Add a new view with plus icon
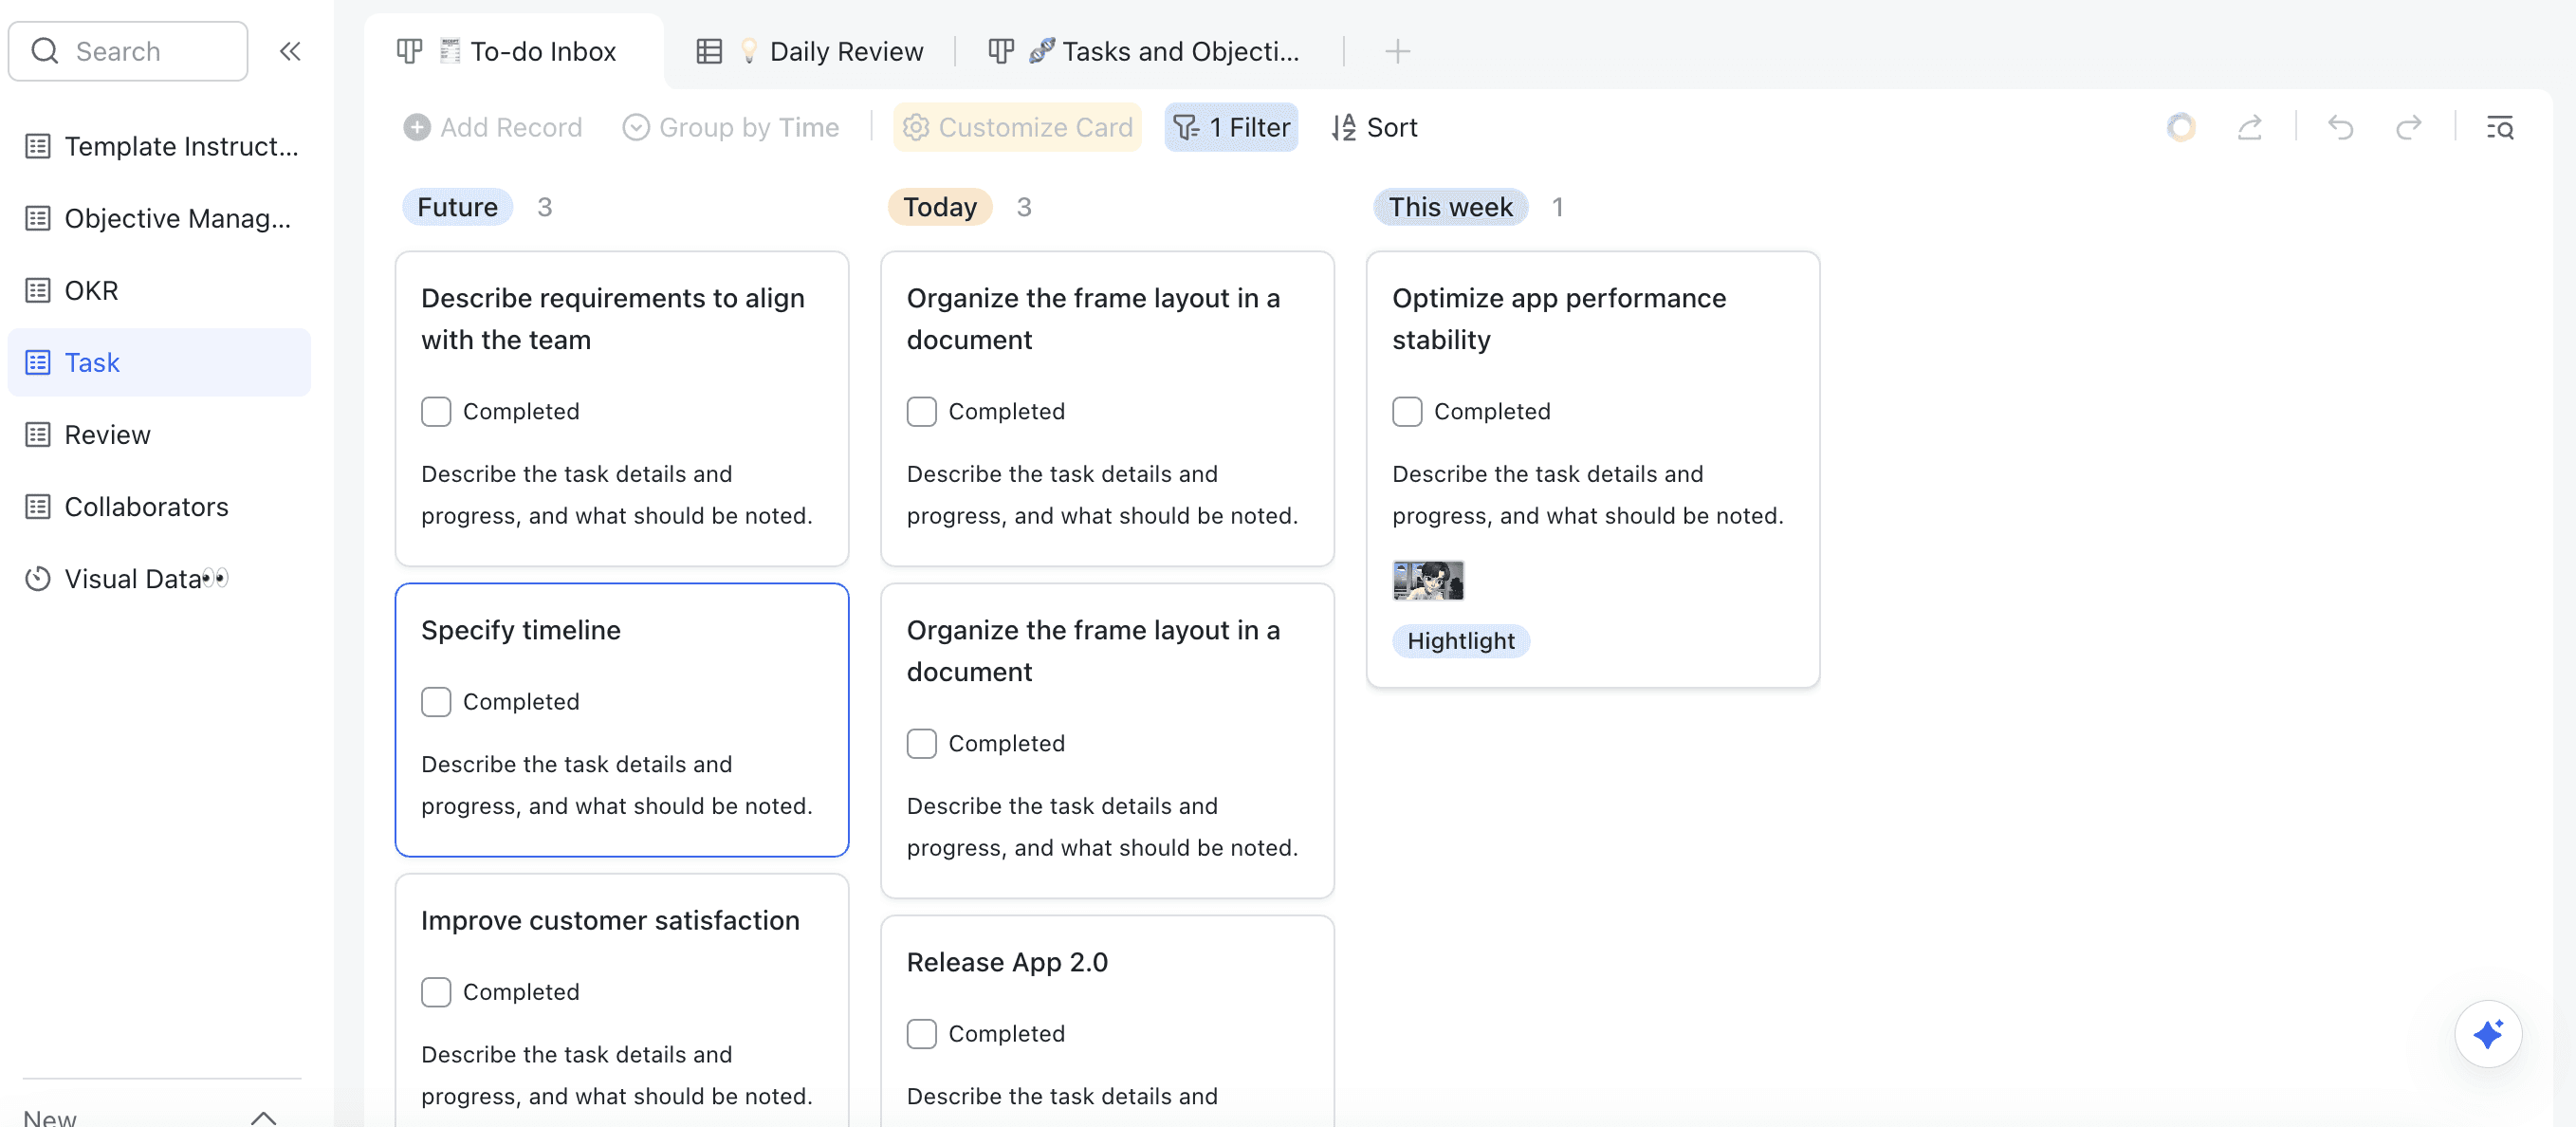This screenshot has width=2576, height=1127. click(x=1397, y=51)
